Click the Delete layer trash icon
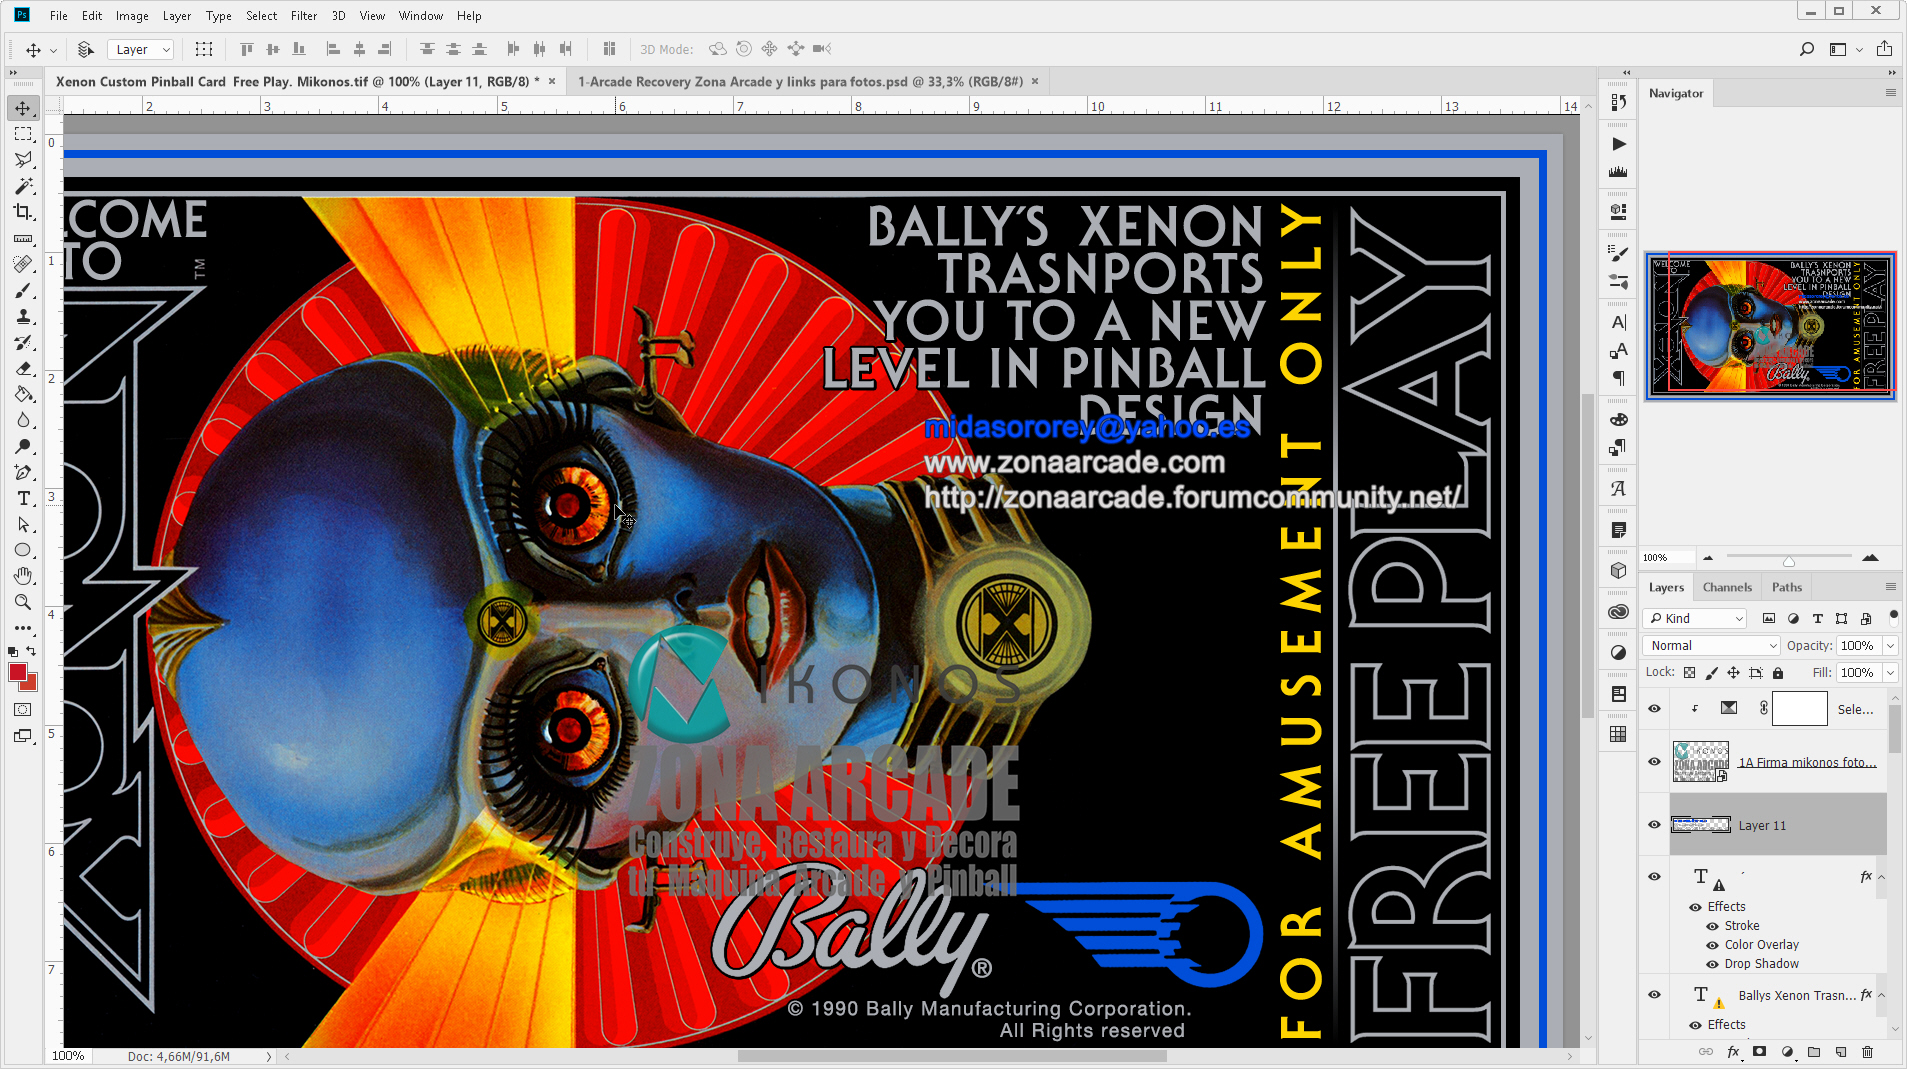This screenshot has width=1907, height=1069. click(x=1868, y=1051)
